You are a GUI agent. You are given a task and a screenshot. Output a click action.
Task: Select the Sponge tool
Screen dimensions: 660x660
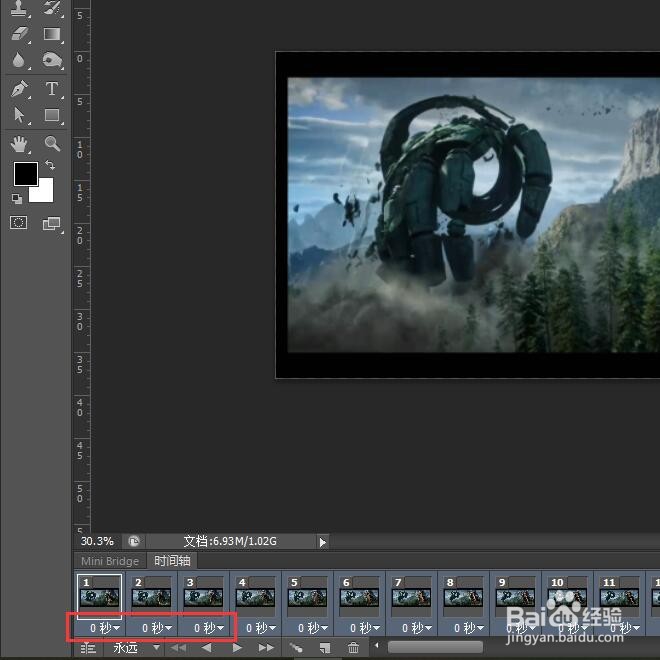[52, 60]
